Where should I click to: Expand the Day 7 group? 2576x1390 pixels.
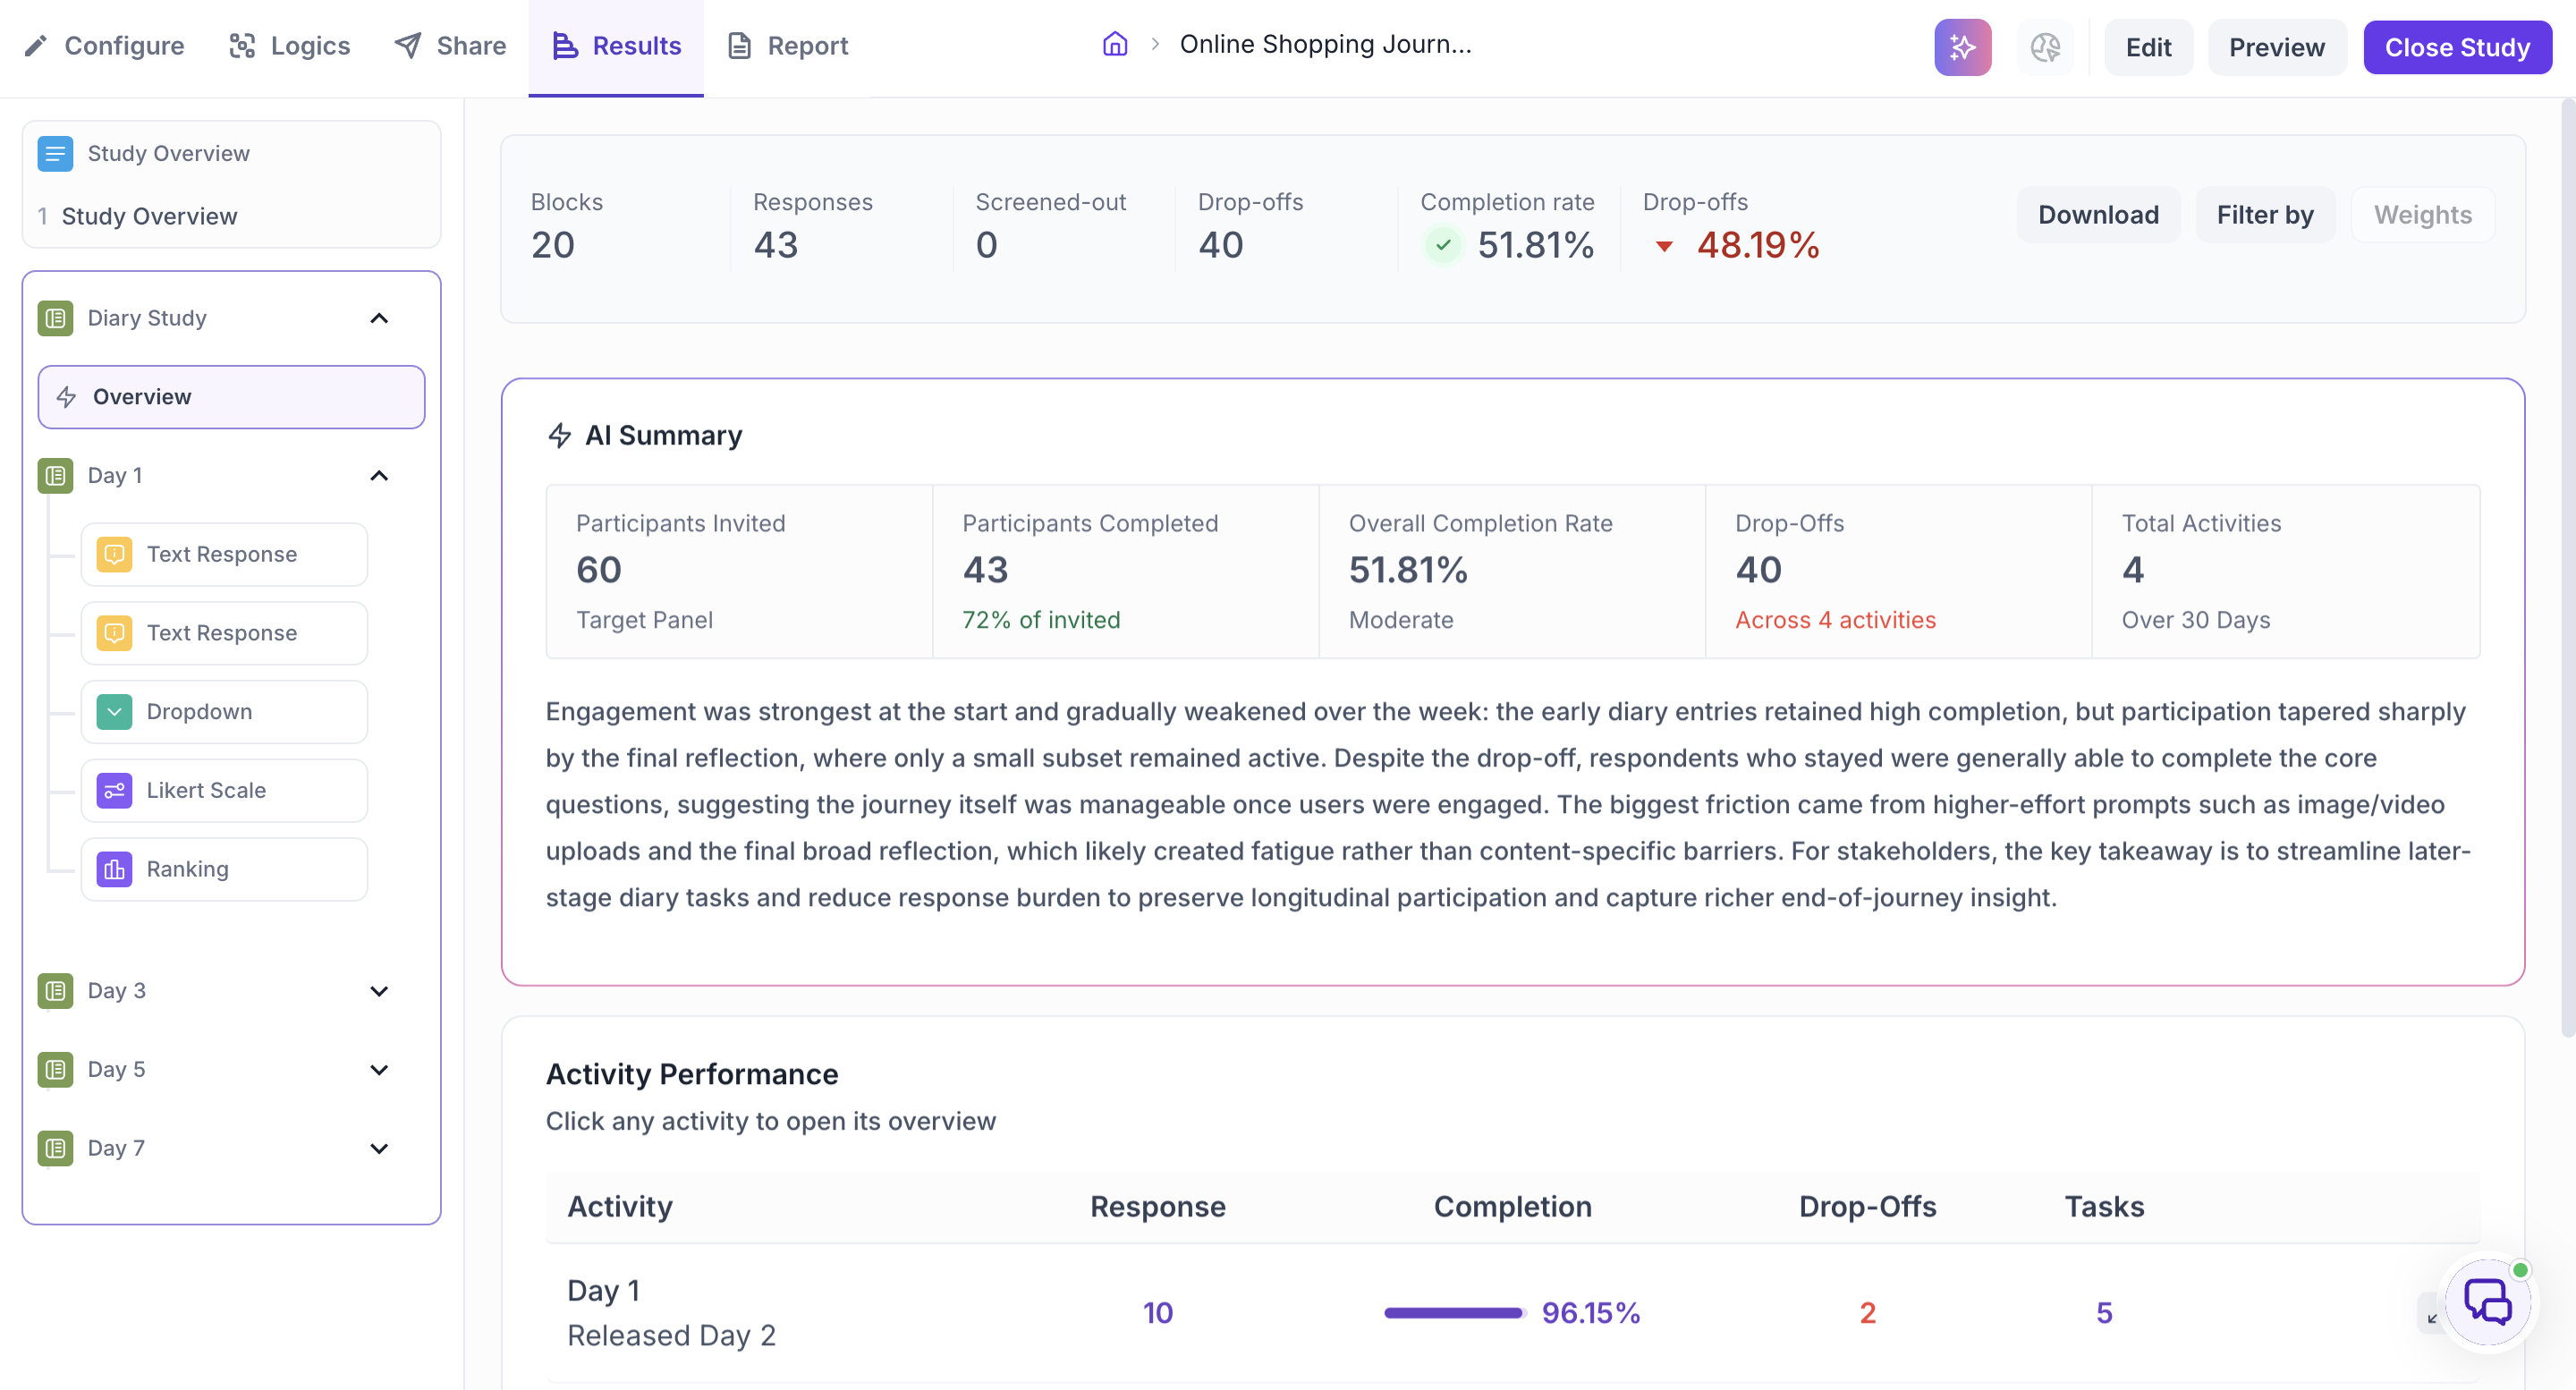(379, 1148)
